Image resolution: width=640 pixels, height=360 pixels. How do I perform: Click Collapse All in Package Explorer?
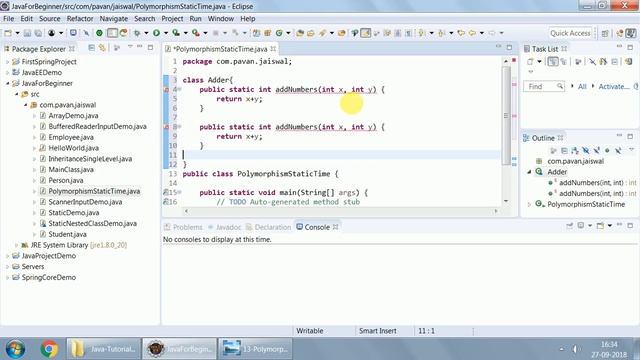pyautogui.click(x=91, y=48)
